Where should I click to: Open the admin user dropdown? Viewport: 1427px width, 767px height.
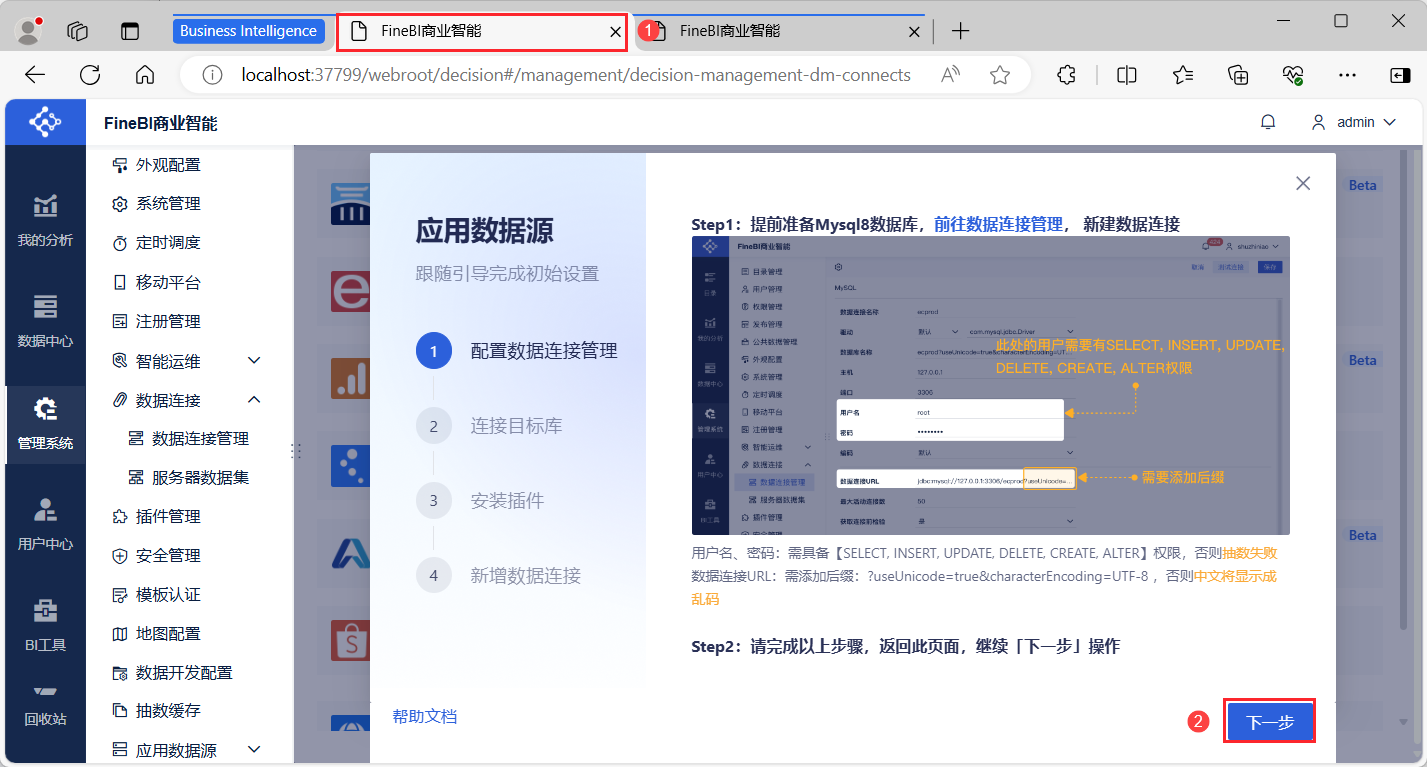click(x=1353, y=122)
